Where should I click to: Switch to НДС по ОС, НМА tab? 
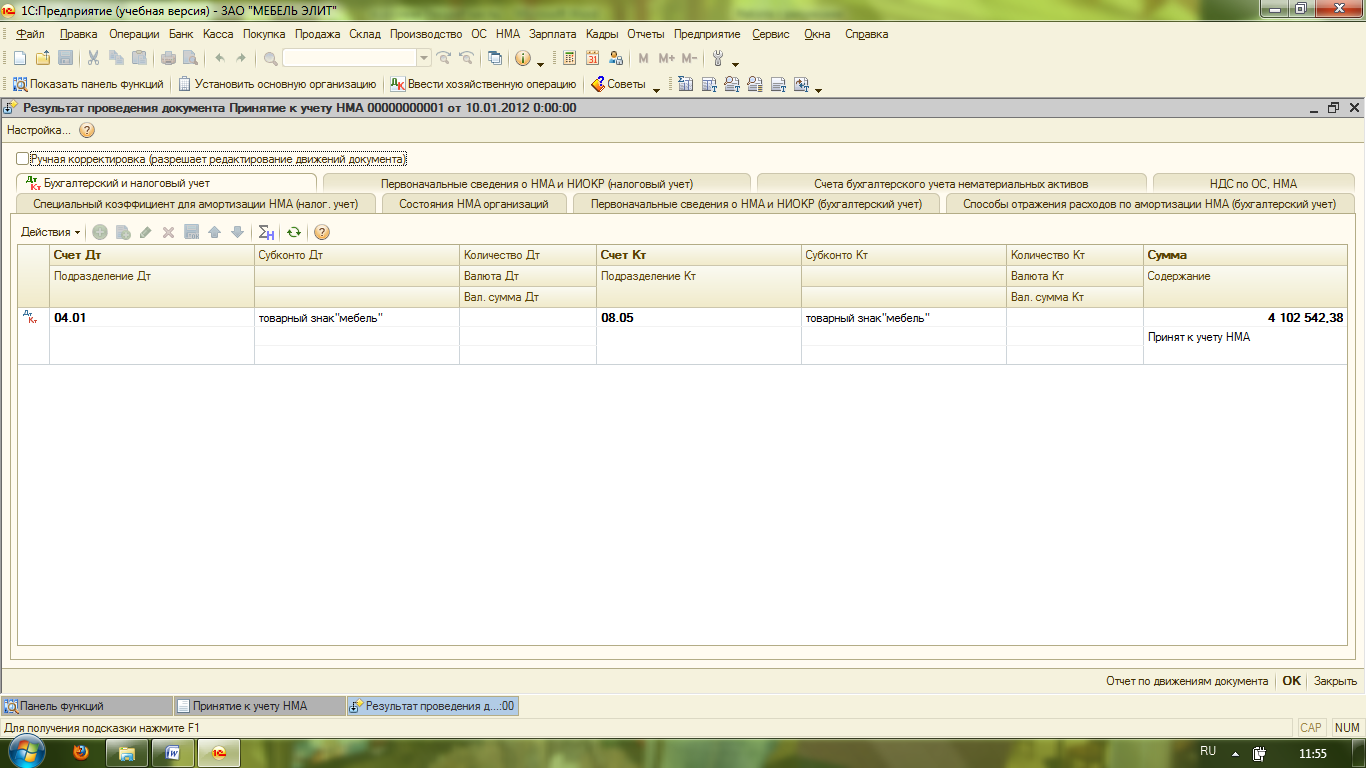pyautogui.click(x=1252, y=183)
